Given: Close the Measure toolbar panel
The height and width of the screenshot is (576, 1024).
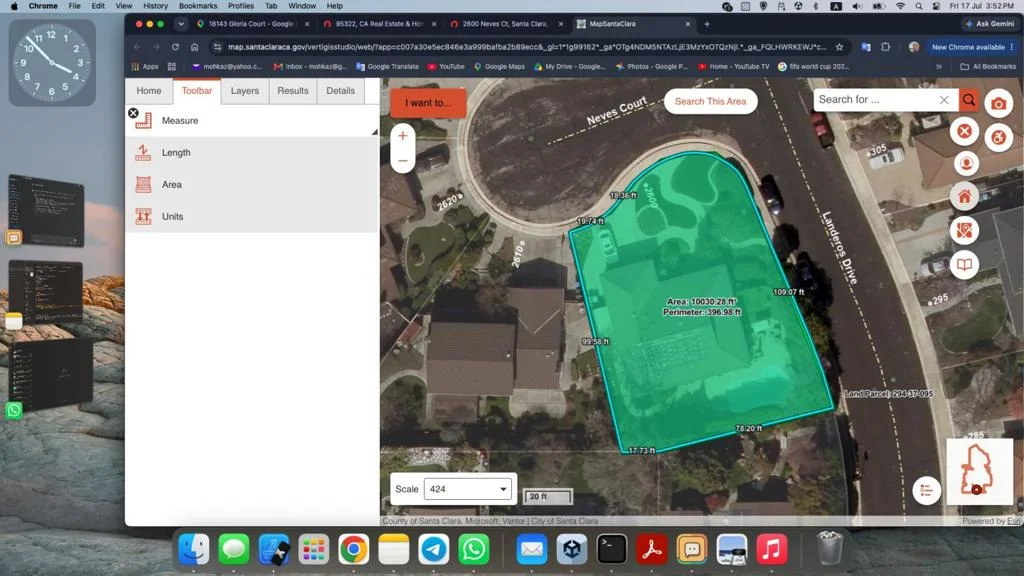Looking at the screenshot, I should tap(133, 113).
